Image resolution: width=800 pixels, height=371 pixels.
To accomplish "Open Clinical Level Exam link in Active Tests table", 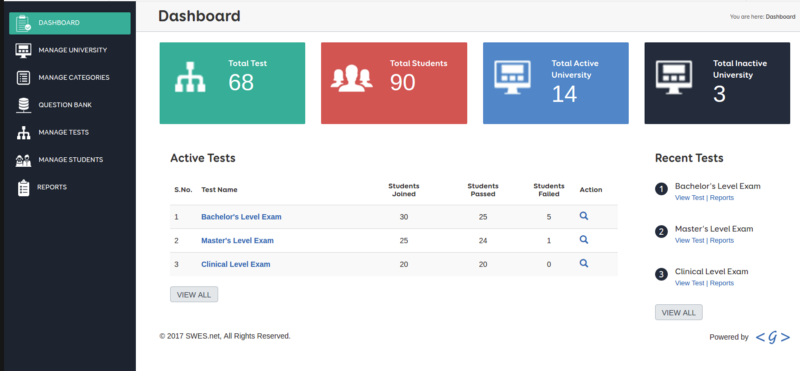I will click(236, 264).
